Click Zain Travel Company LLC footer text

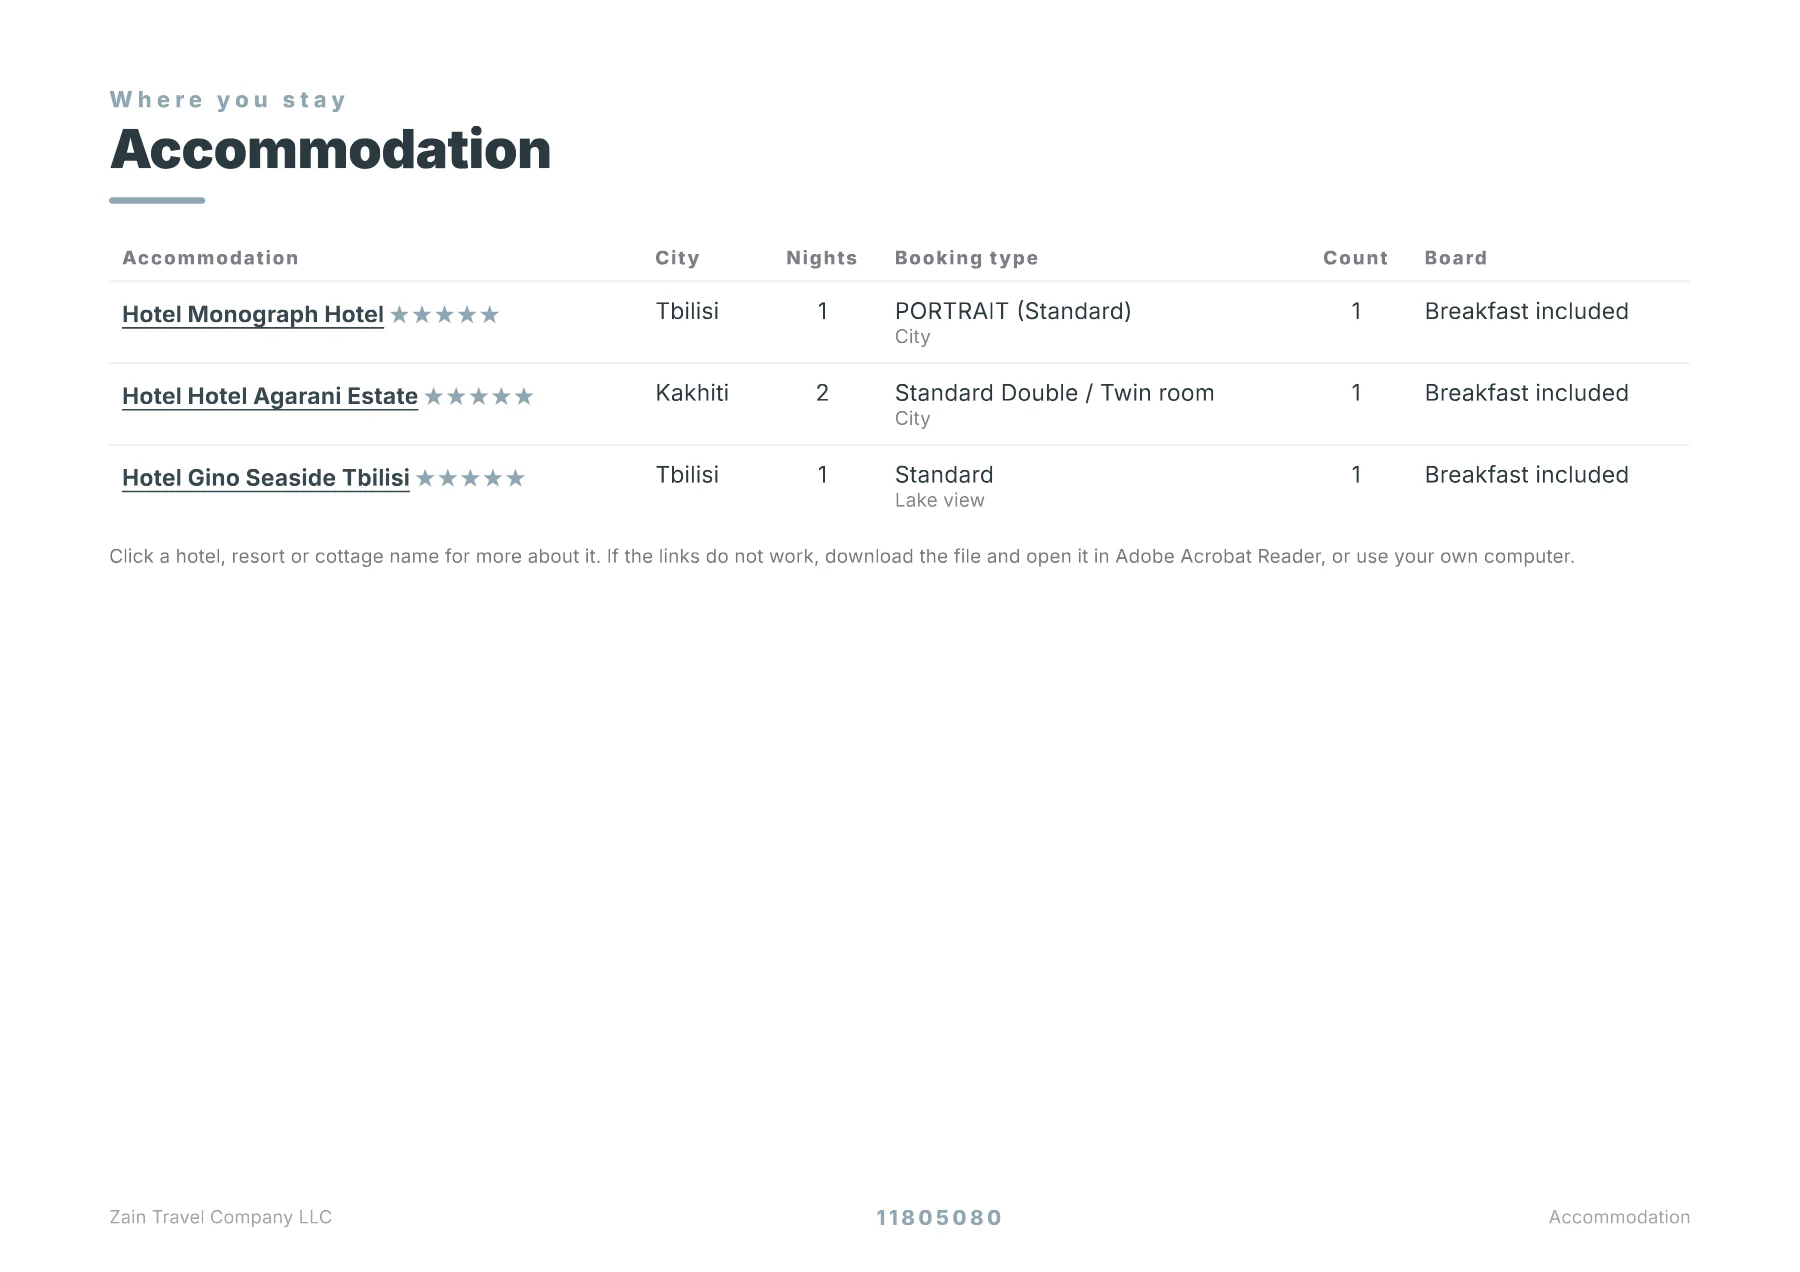220,1217
